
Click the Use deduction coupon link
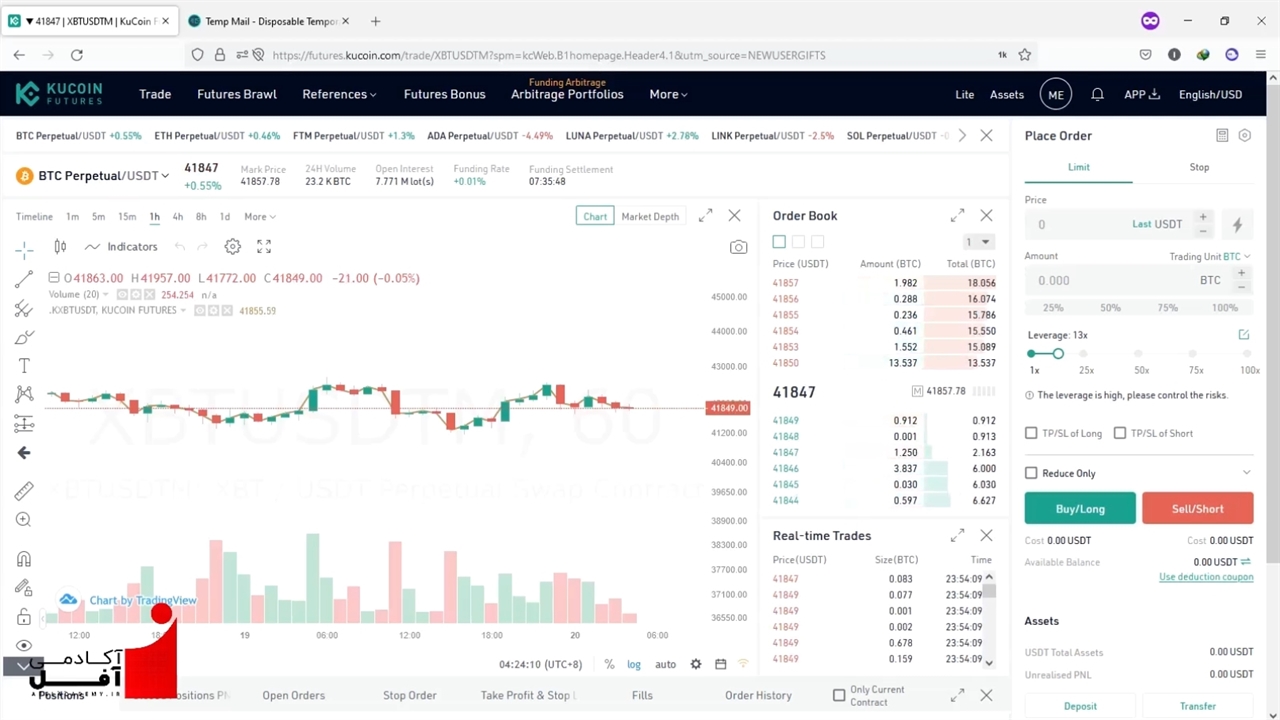[1205, 577]
